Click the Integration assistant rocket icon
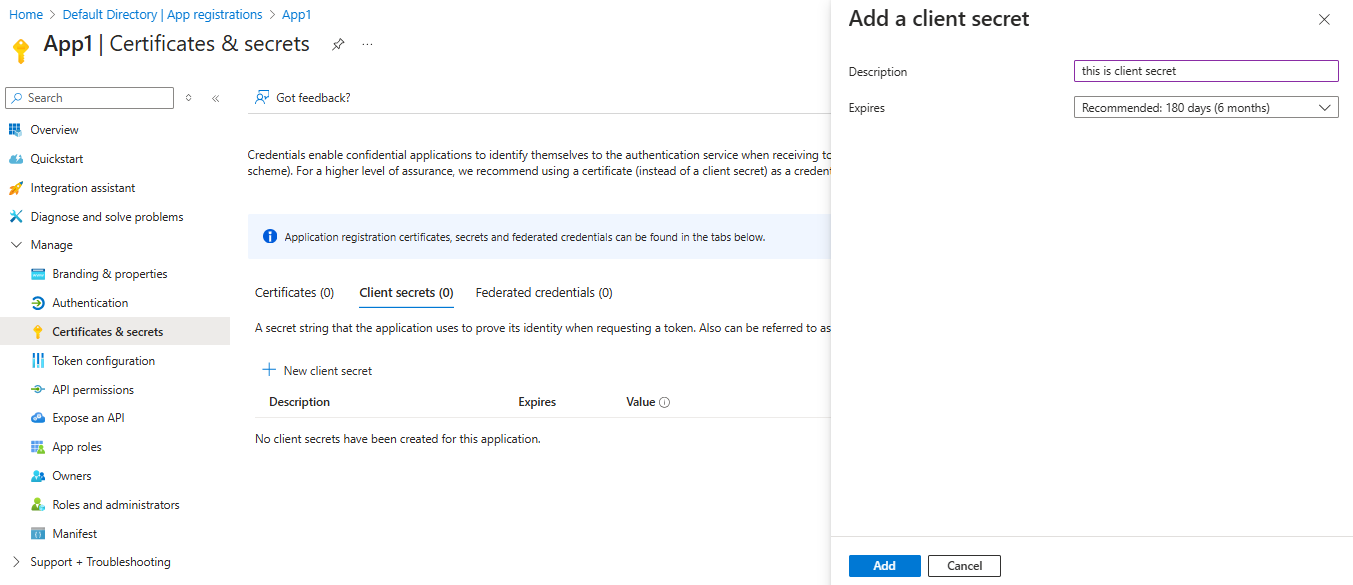This screenshot has height=585, width=1353. click(x=15, y=188)
